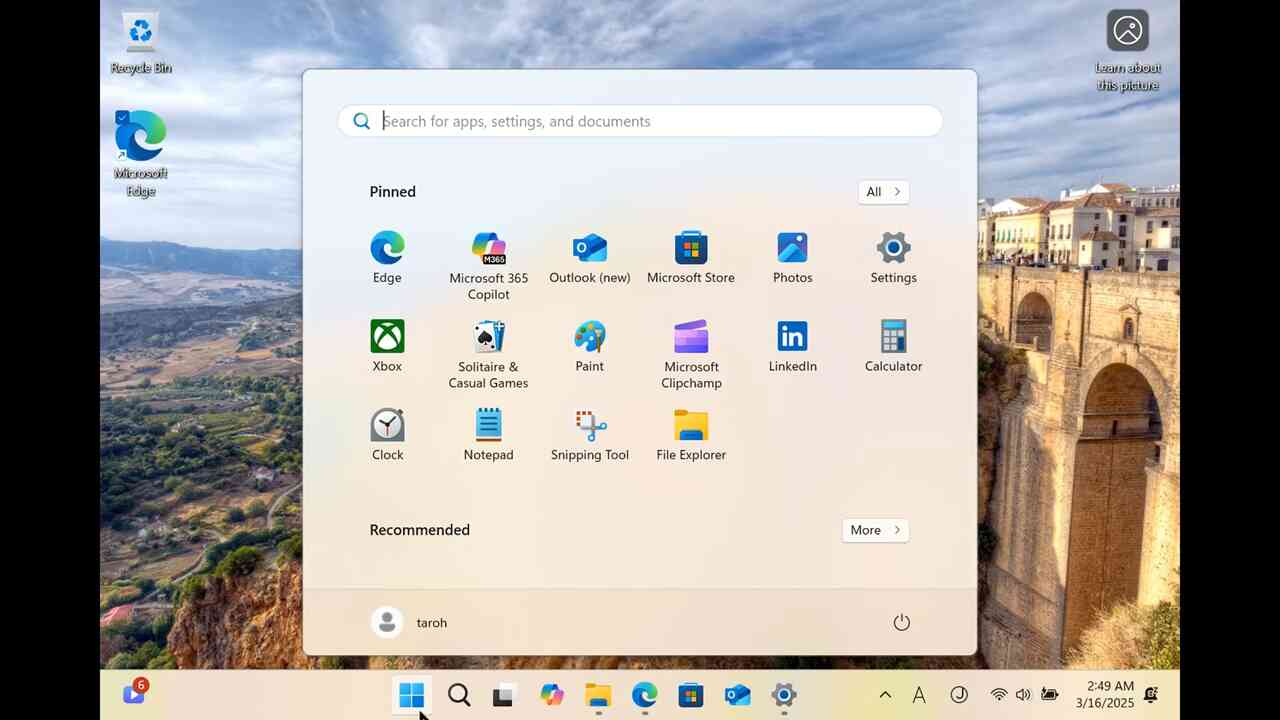This screenshot has height=720, width=1280.
Task: Open taroh user account menu
Action: pyautogui.click(x=410, y=622)
